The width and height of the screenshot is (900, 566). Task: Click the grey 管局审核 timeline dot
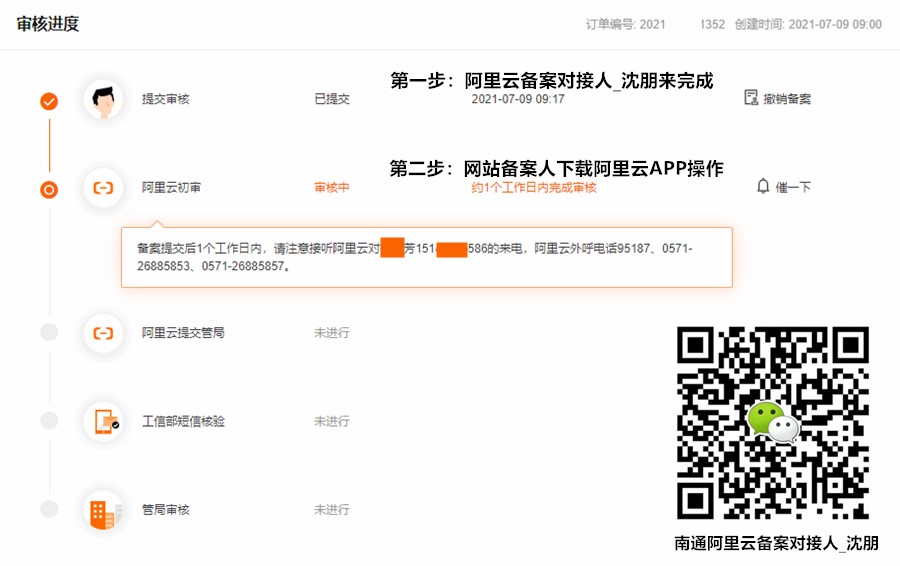tap(49, 509)
